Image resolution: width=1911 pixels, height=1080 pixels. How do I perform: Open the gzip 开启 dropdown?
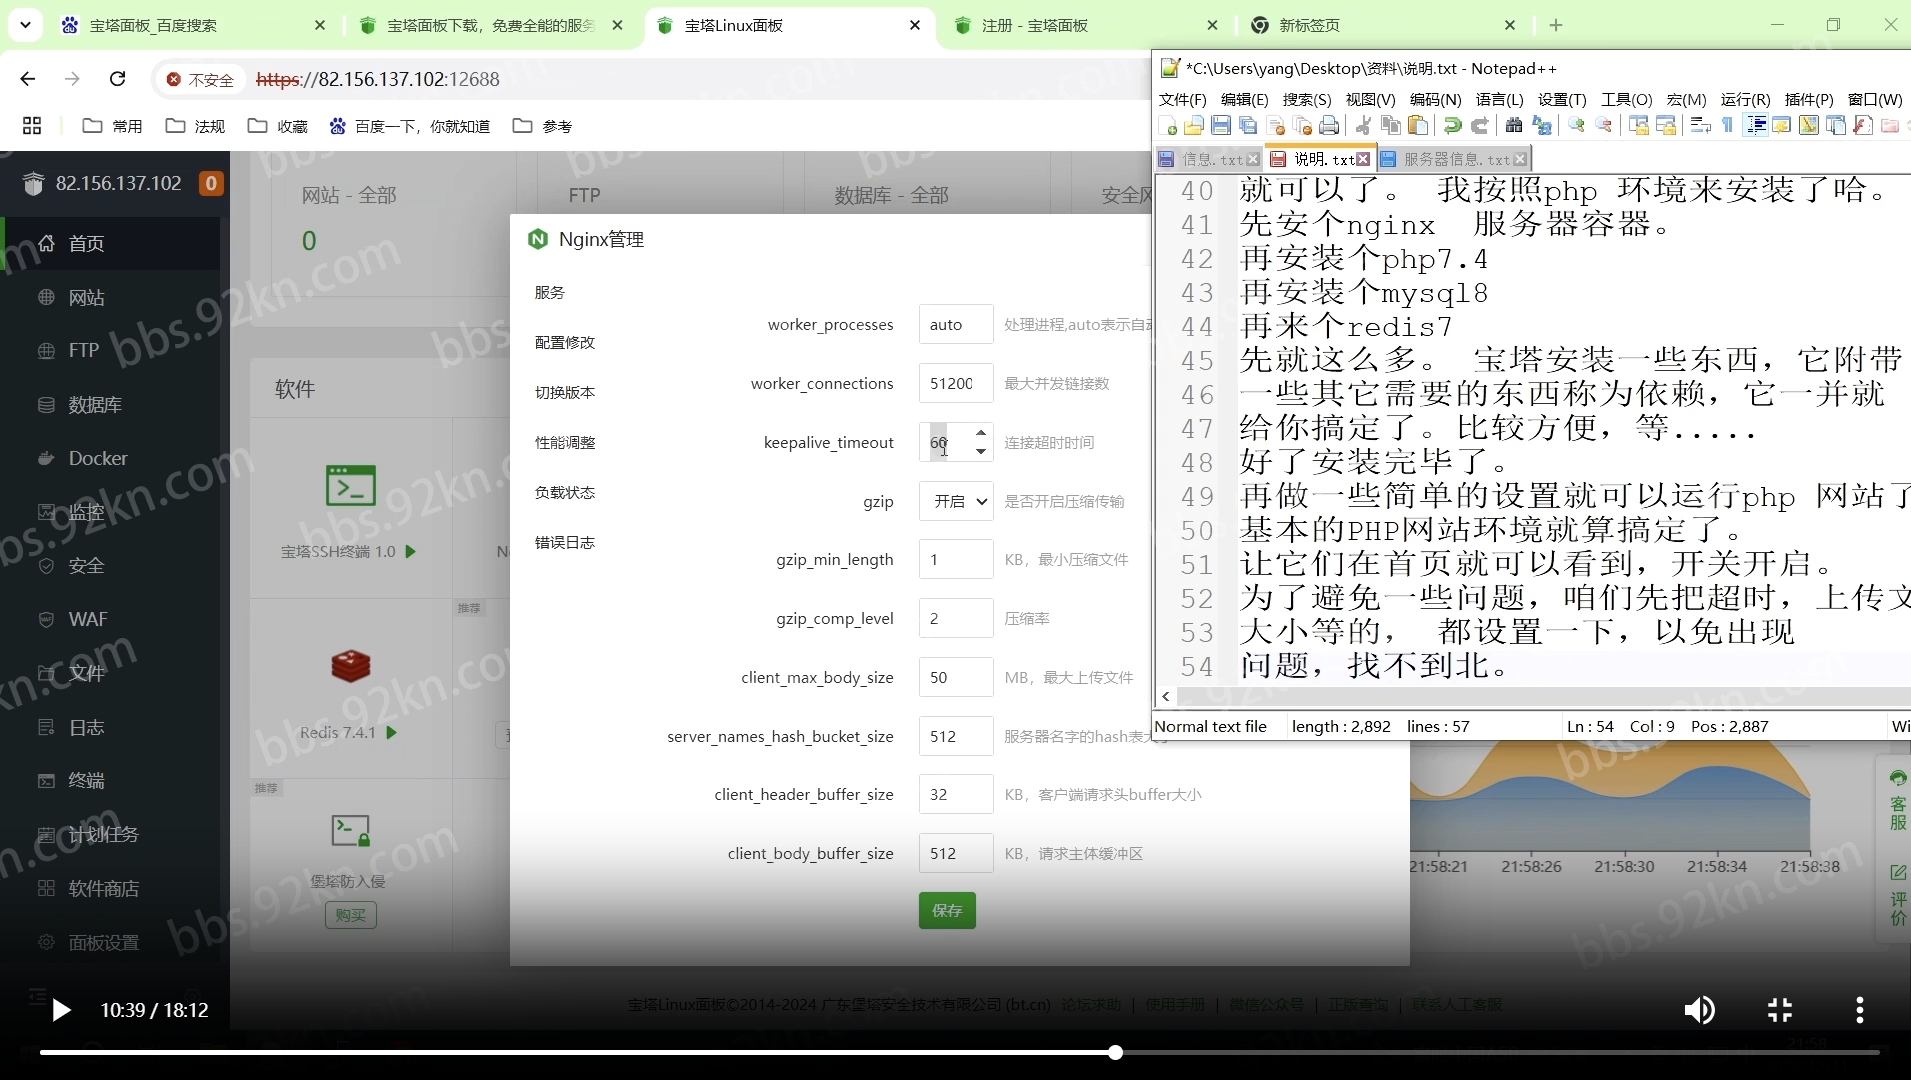[956, 501]
